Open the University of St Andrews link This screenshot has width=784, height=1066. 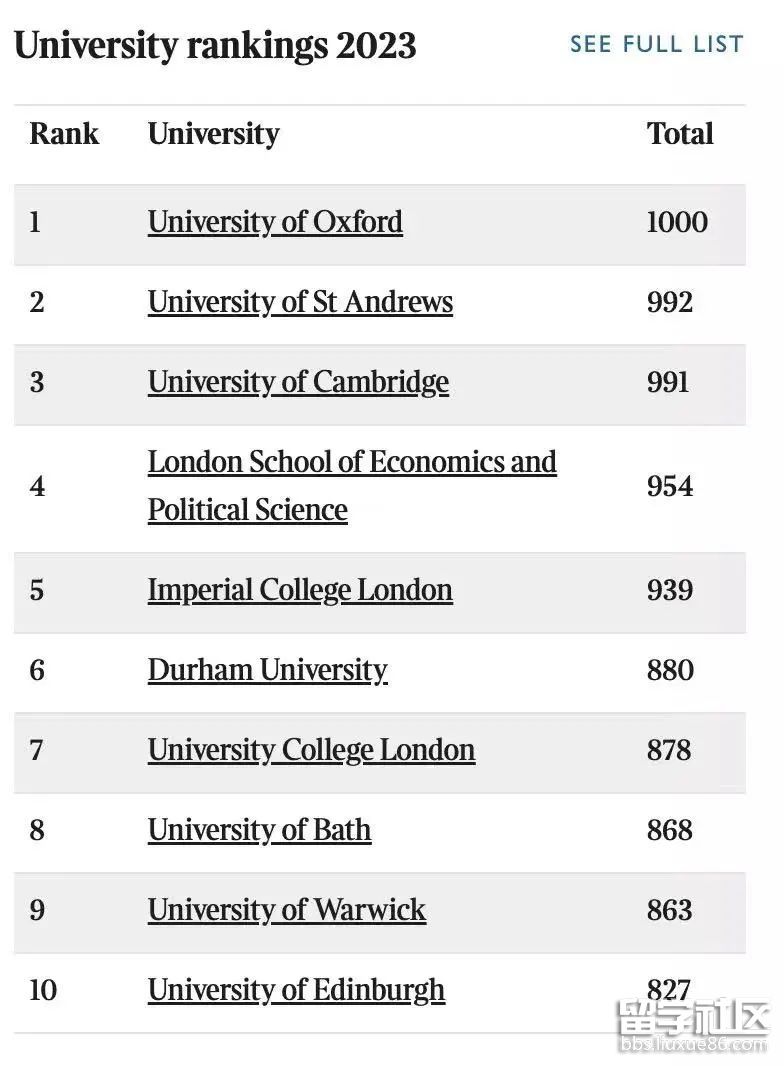(x=300, y=302)
